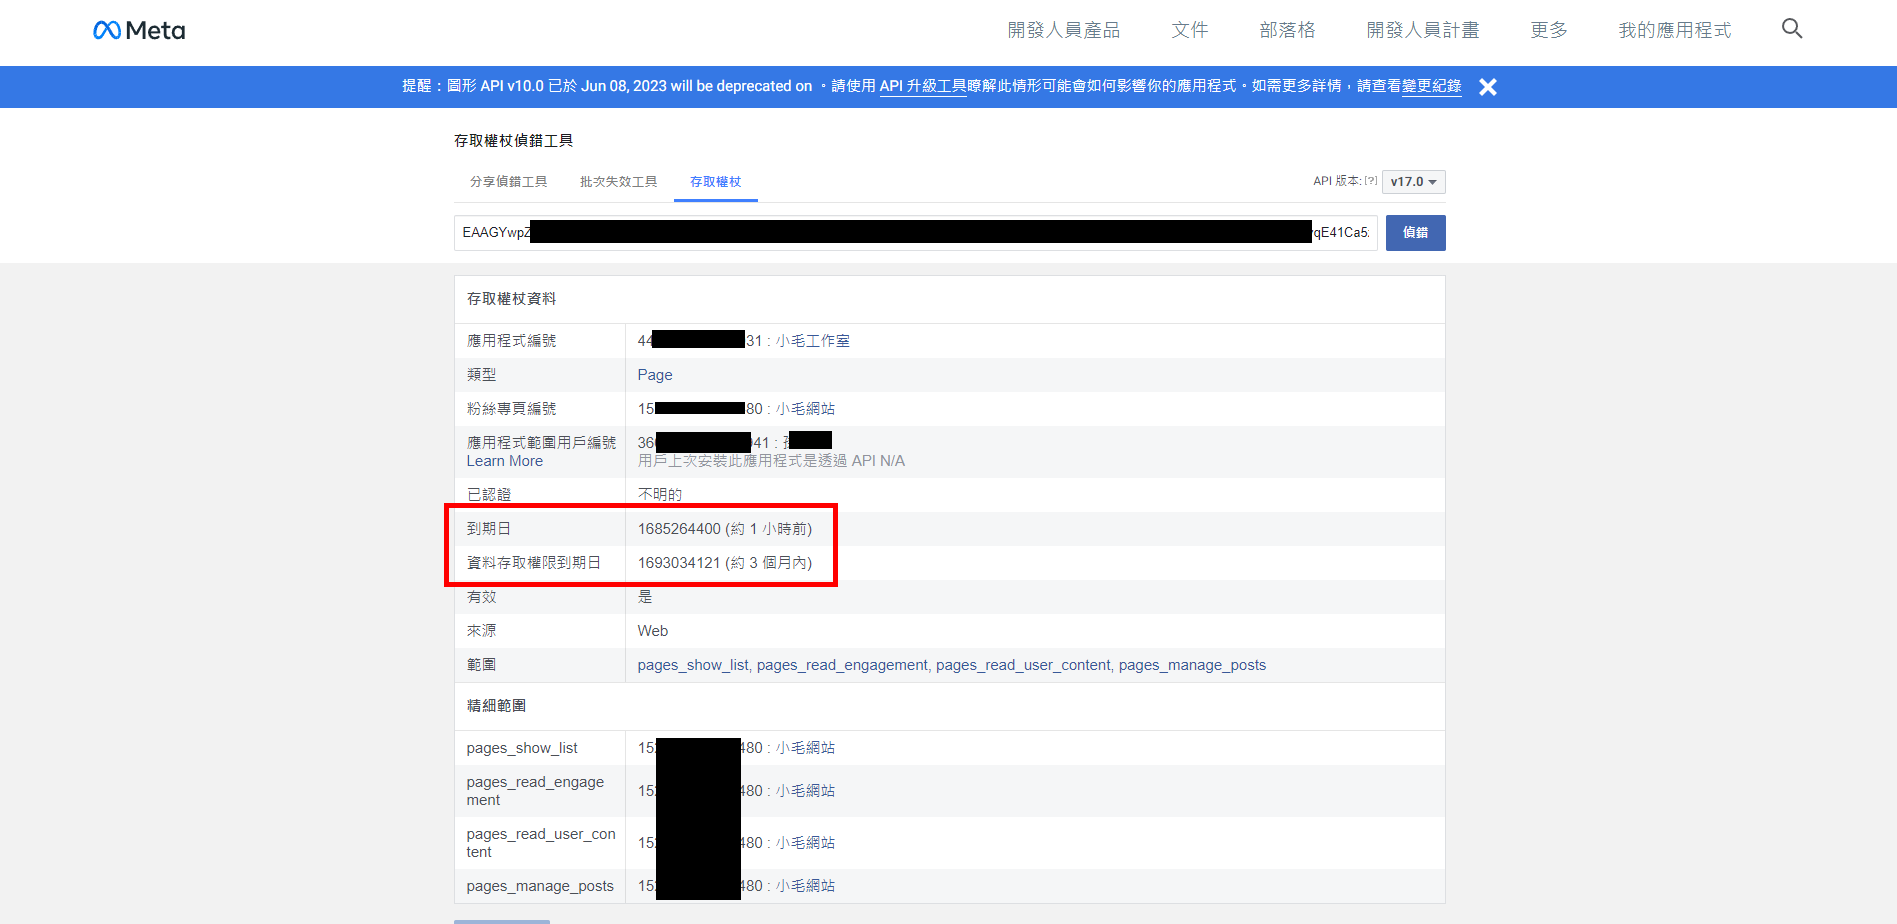This screenshot has width=1897, height=924.
Task: Click the 偵錯 button
Action: click(1416, 233)
